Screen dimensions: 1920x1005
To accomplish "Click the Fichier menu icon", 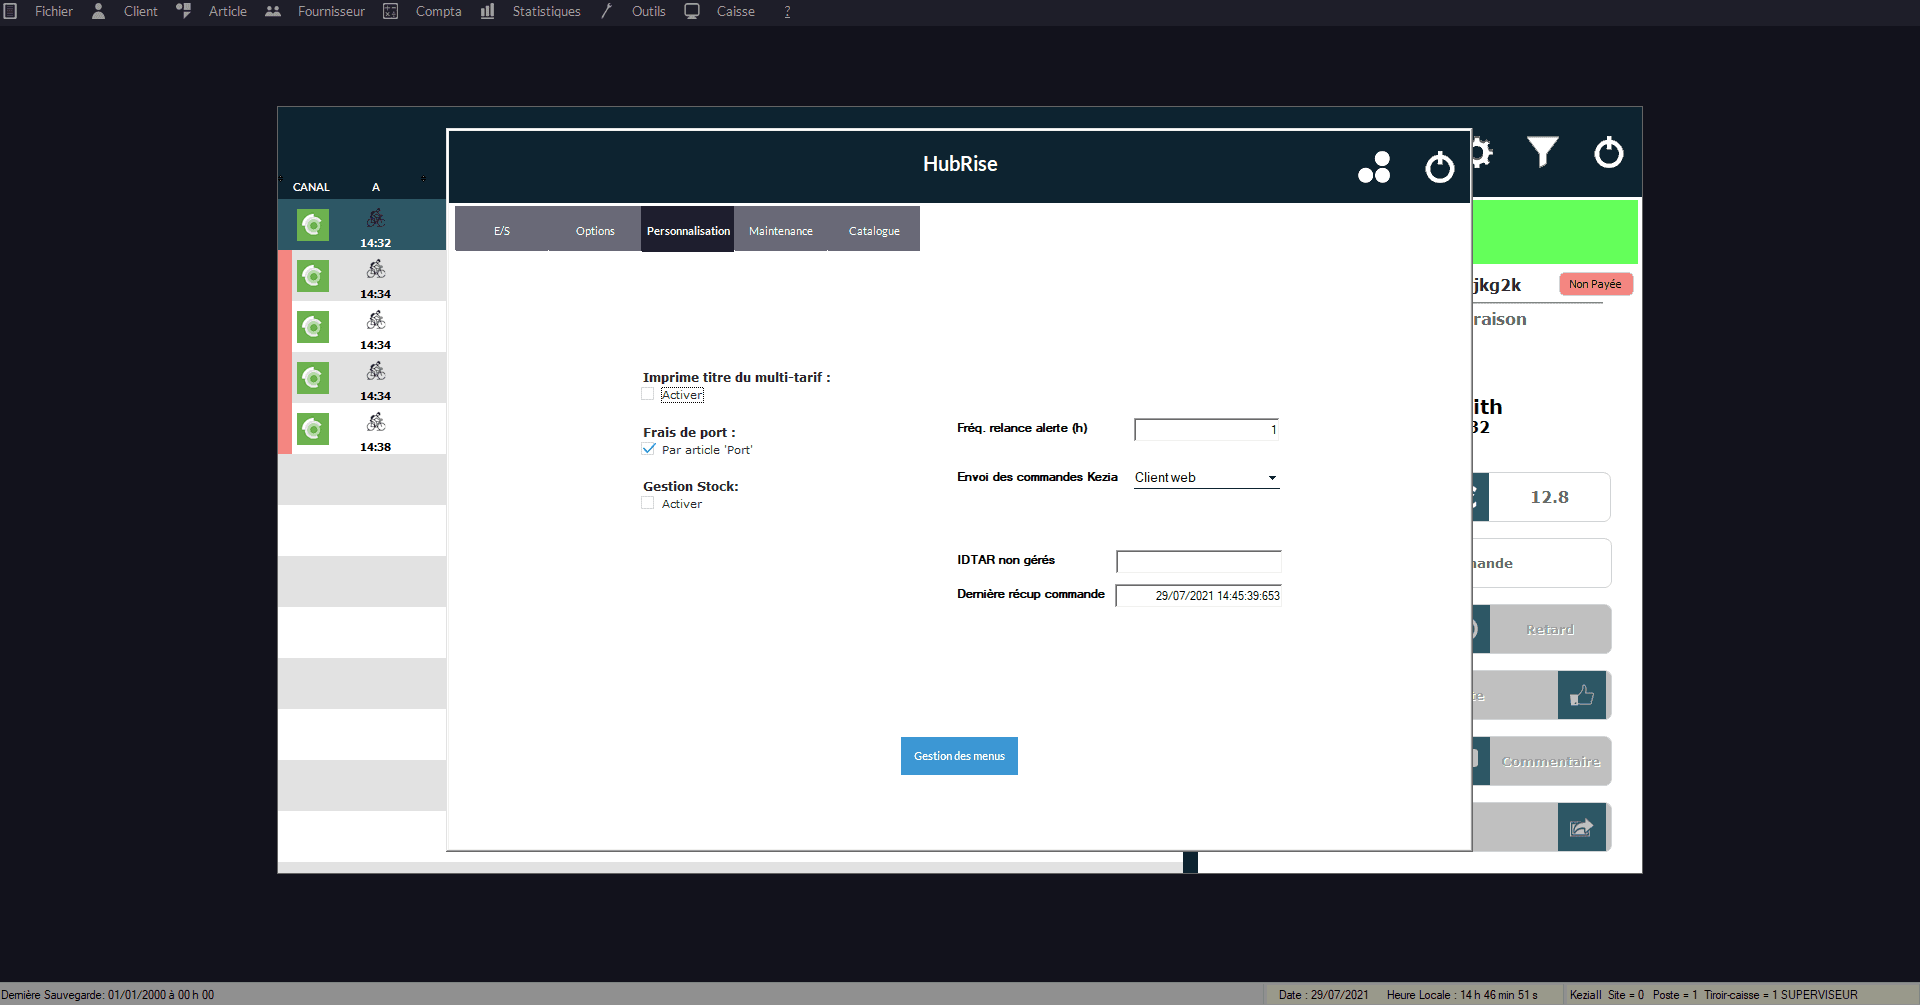I will (11, 11).
